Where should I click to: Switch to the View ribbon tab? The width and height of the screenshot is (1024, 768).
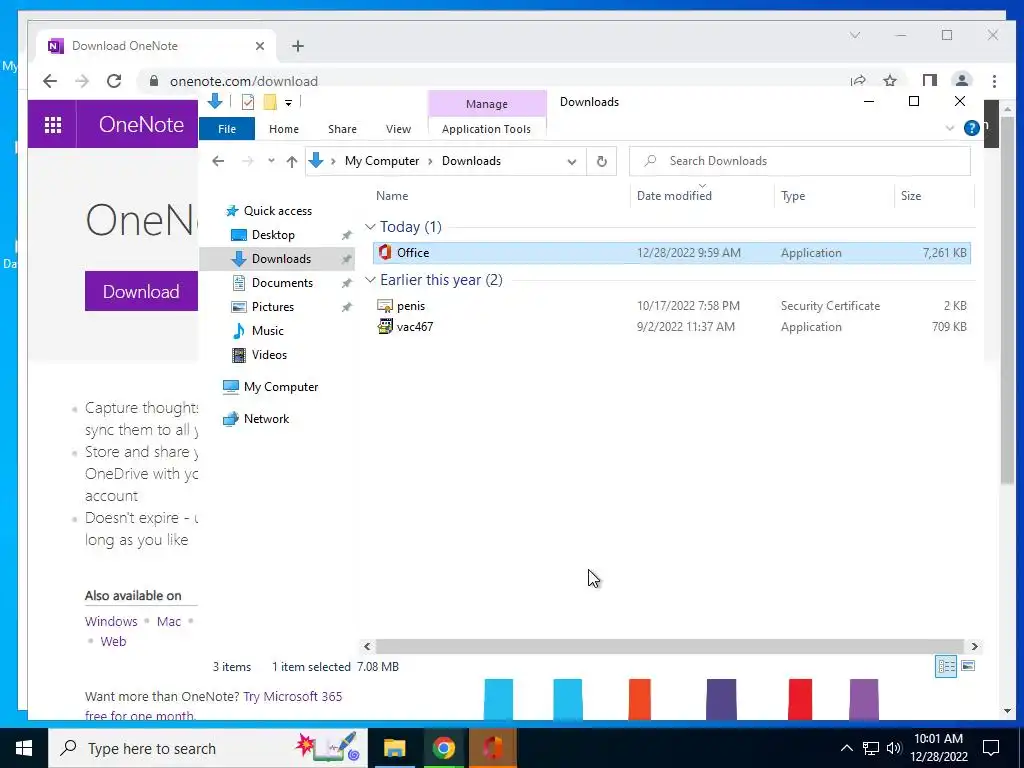point(398,129)
